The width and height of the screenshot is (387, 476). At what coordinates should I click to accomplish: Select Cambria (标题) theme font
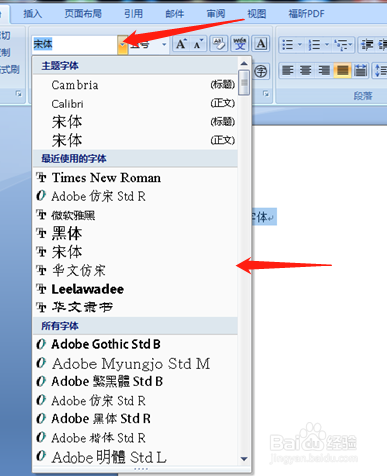tap(135, 85)
